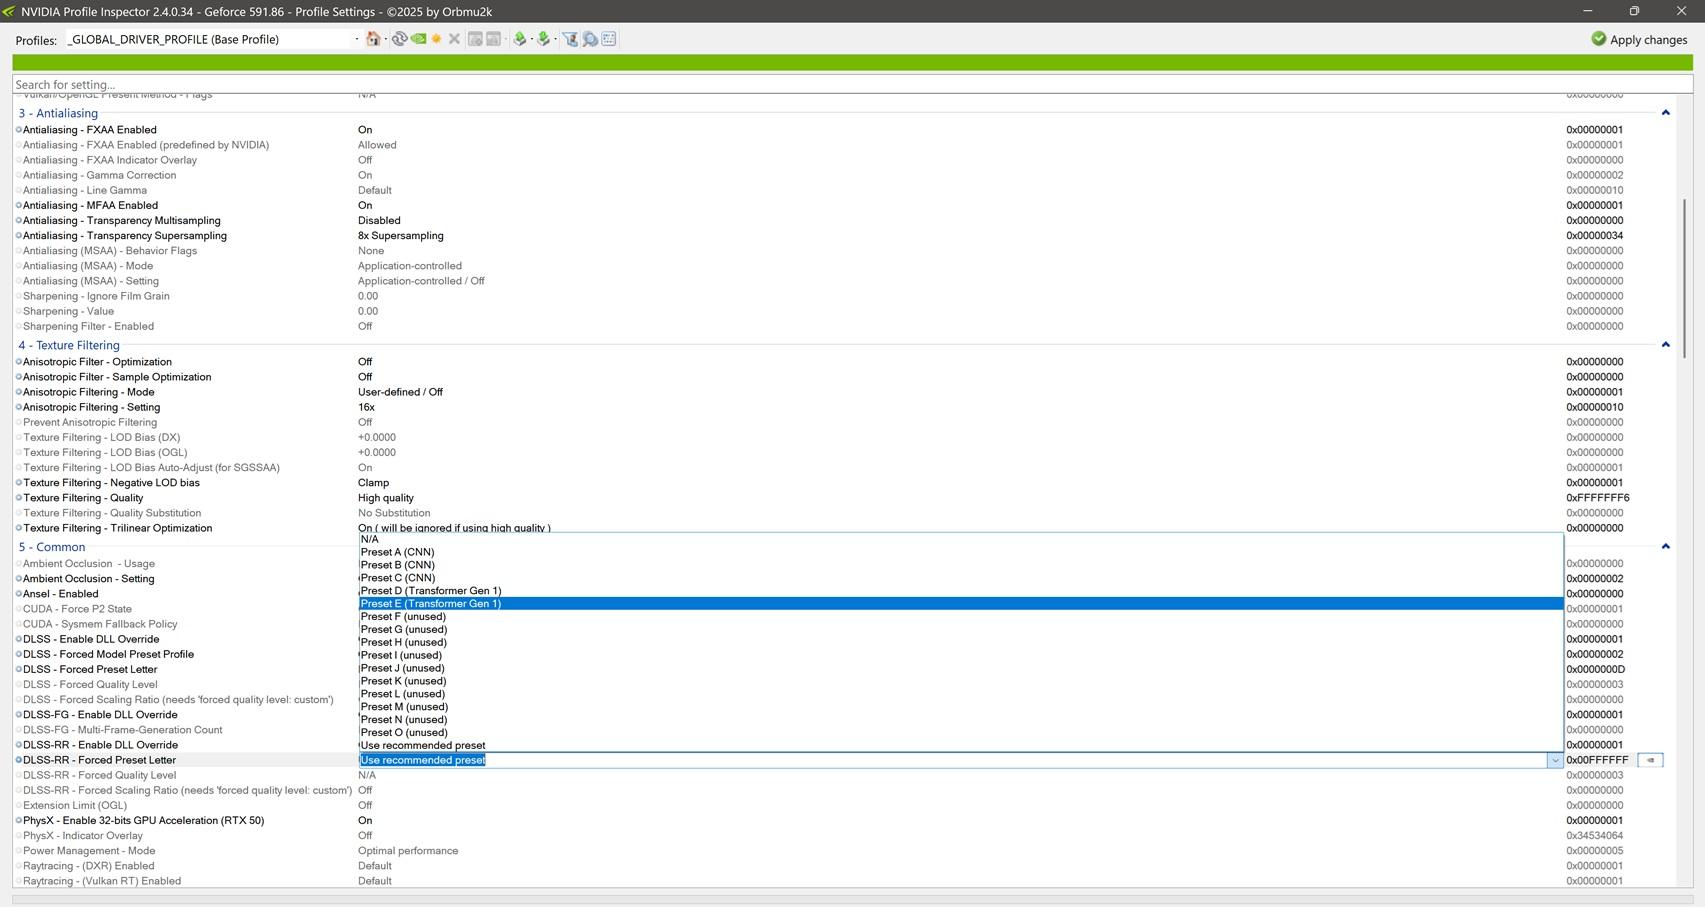1705x907 pixels.
Task: Click the magnifier scan icon in the toolbar
Action: coord(590,39)
